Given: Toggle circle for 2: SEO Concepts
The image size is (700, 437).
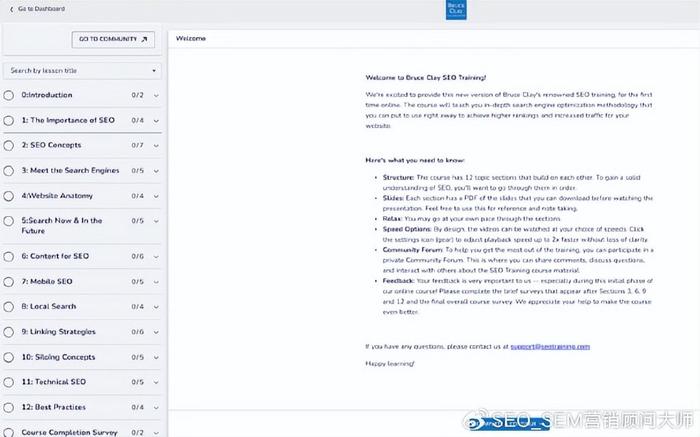Looking at the screenshot, I should [x=8, y=146].
